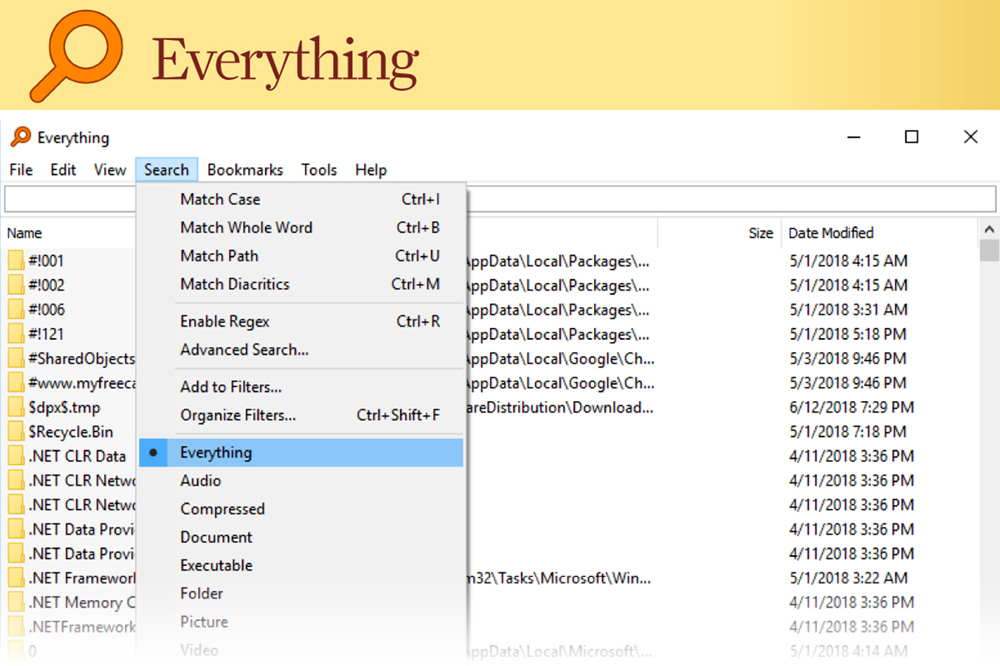Open the Tools menu
1000x666 pixels.
pos(319,170)
